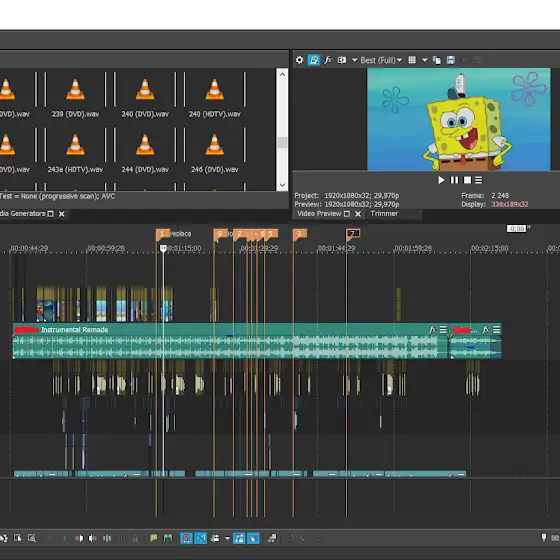This screenshot has width=560, height=560.
Task: Pause the video preview
Action: click(454, 180)
